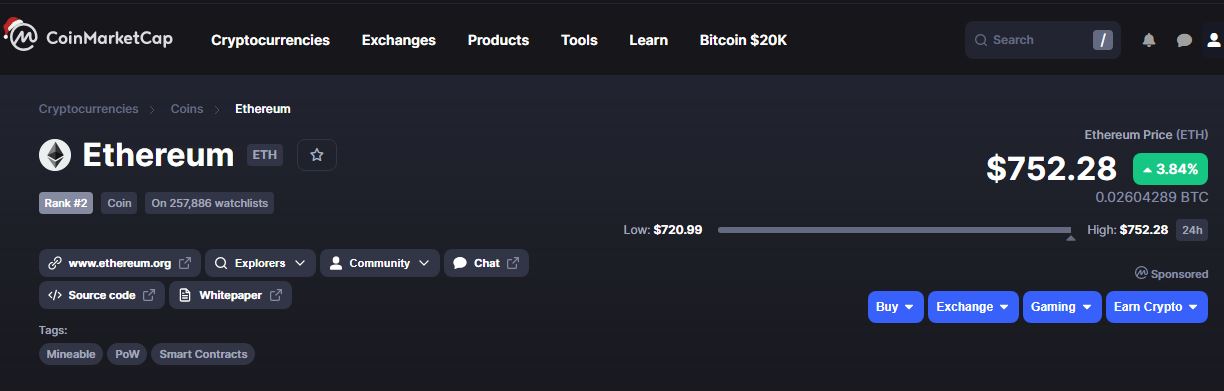1224x391 pixels.
Task: Open the Whitepaper link
Action: 230,295
